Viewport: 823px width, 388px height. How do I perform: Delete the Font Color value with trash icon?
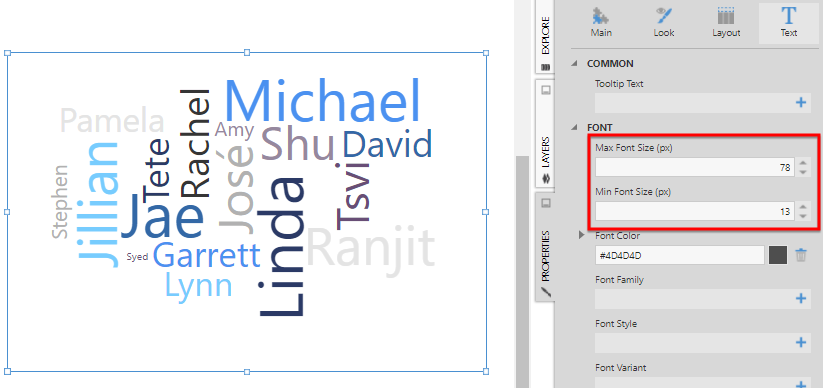click(800, 256)
